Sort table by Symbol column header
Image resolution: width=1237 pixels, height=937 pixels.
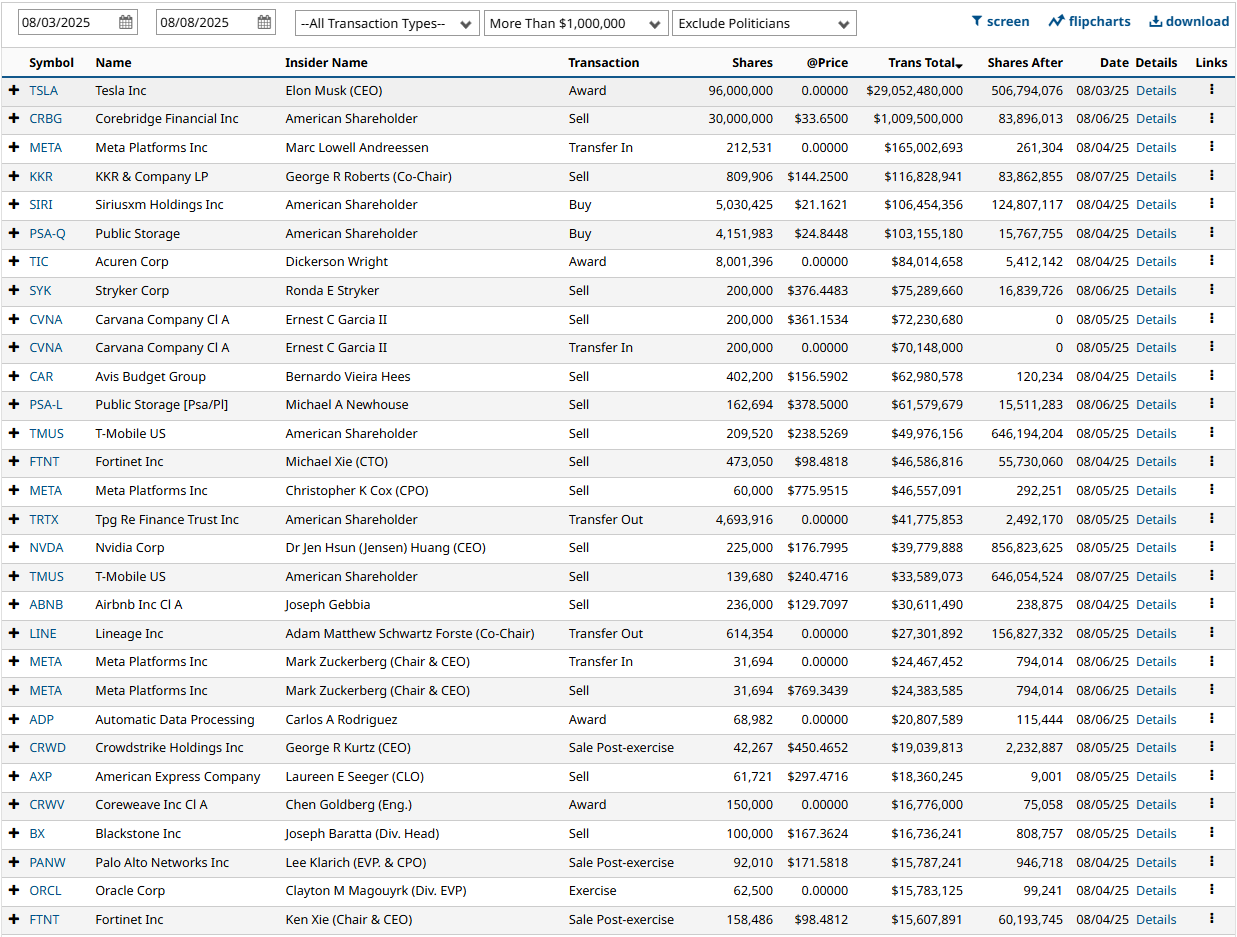51,62
